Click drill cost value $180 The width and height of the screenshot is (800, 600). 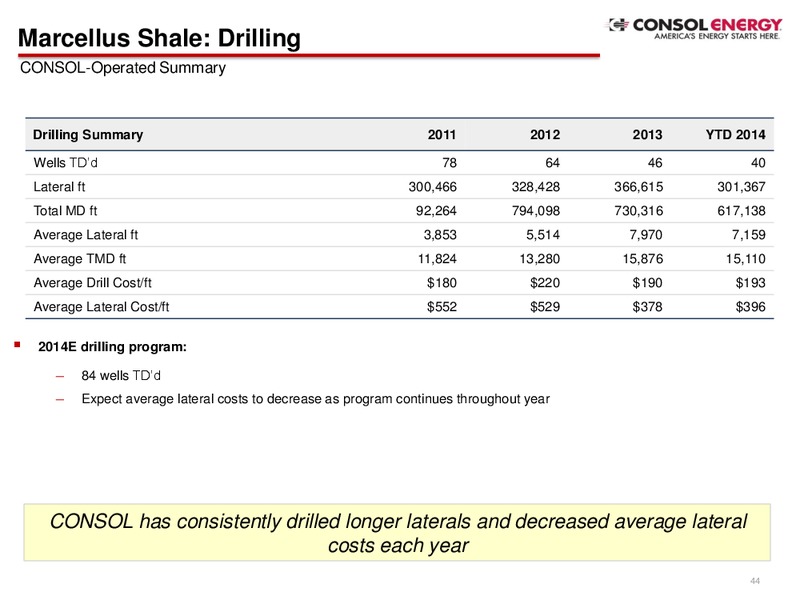[x=442, y=283]
